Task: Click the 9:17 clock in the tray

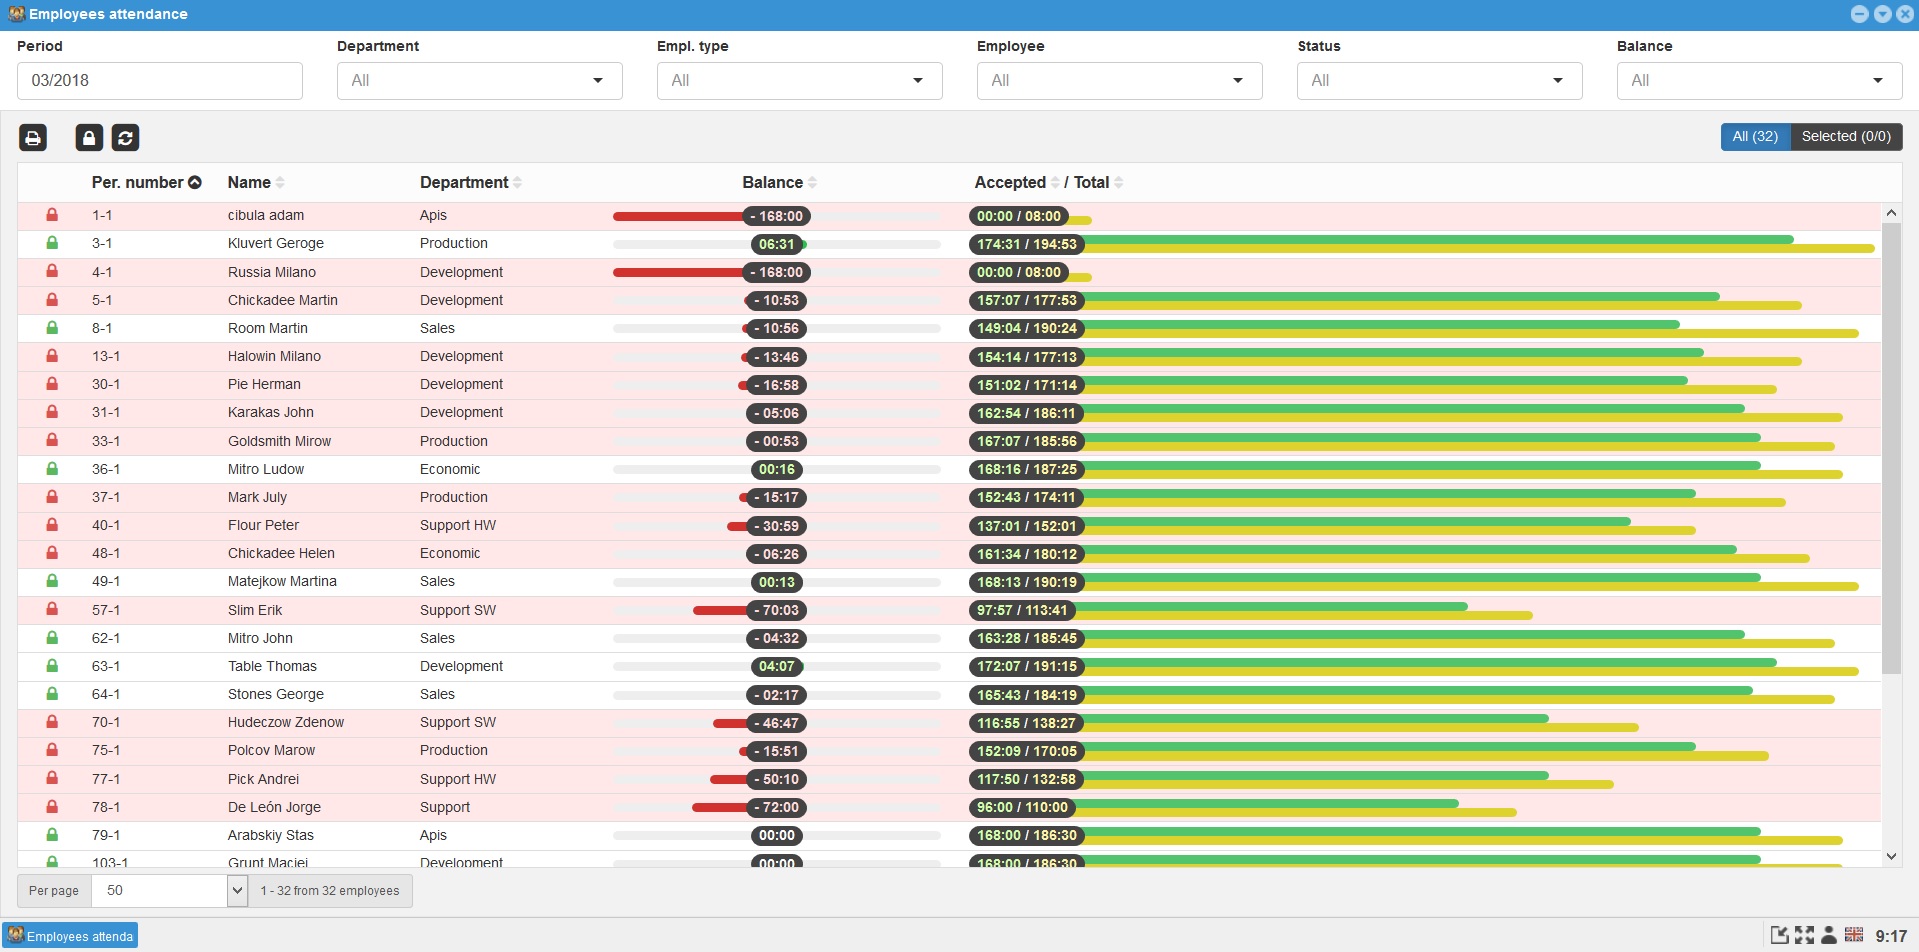Action: 1891,936
